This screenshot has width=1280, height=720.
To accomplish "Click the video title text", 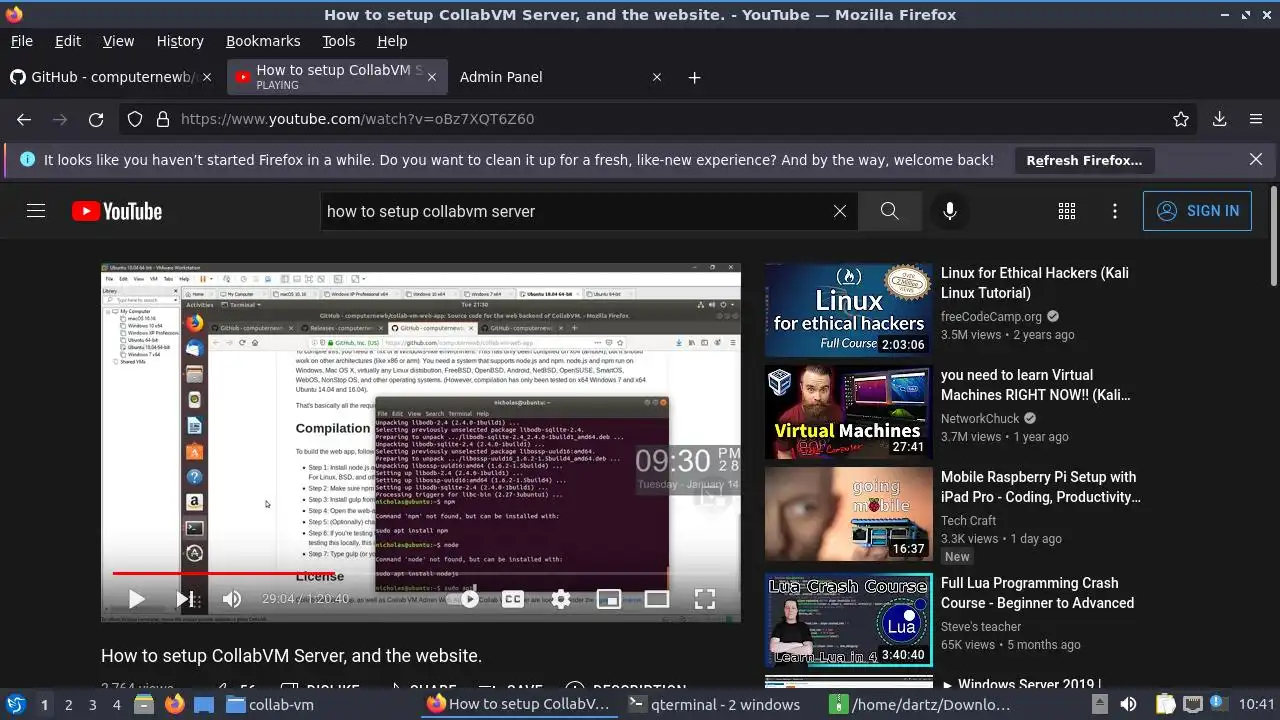I will (291, 656).
